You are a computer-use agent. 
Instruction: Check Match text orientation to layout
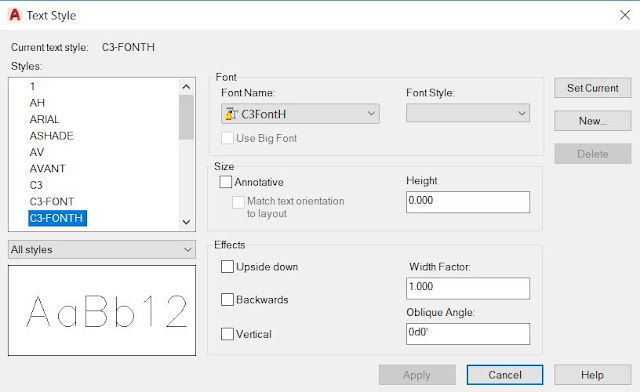[238, 202]
